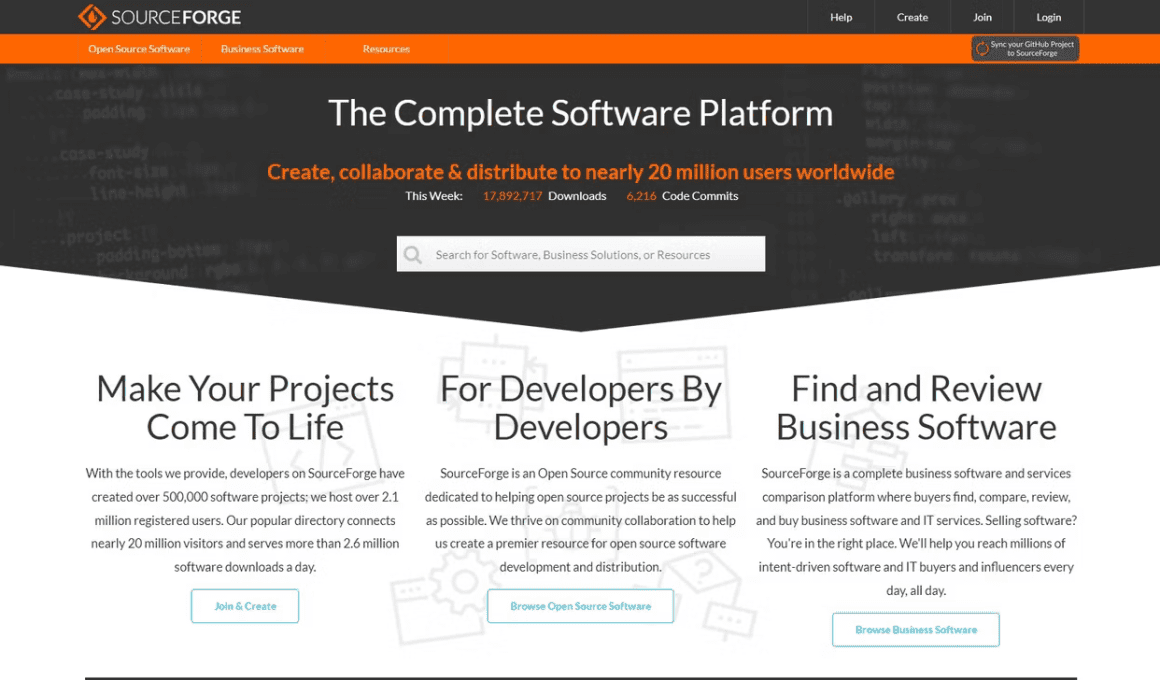Click the Make Your Projects Come To Life heading
The height and width of the screenshot is (680, 1160).
(245, 408)
